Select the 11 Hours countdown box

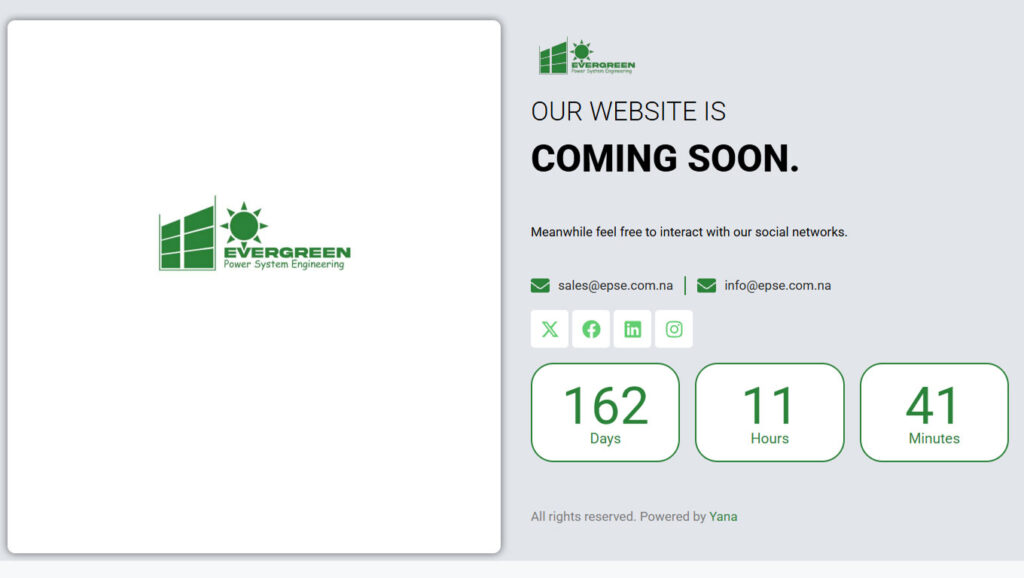(x=769, y=412)
